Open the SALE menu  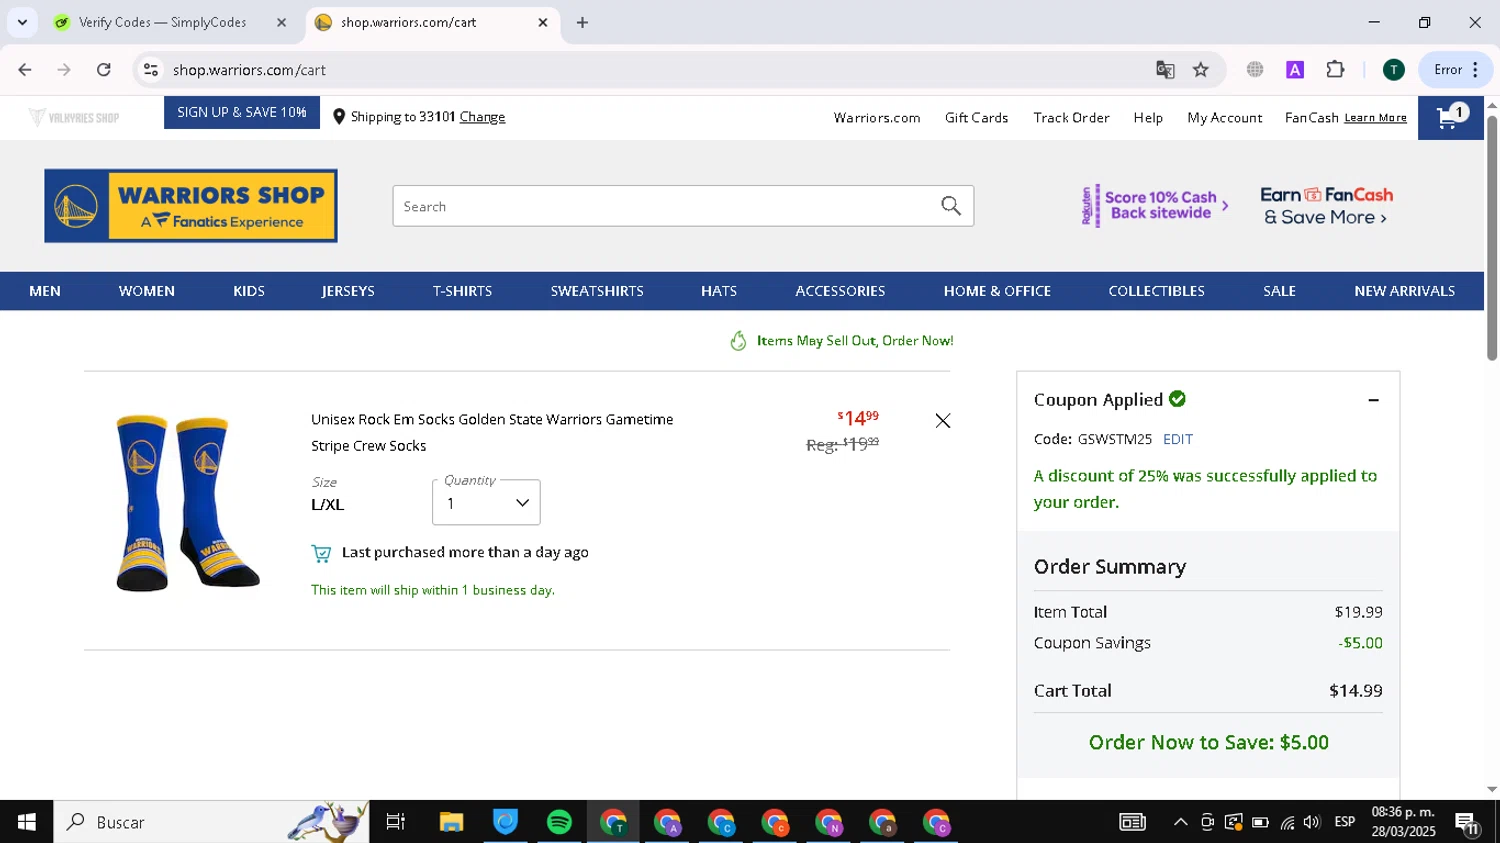(1279, 291)
